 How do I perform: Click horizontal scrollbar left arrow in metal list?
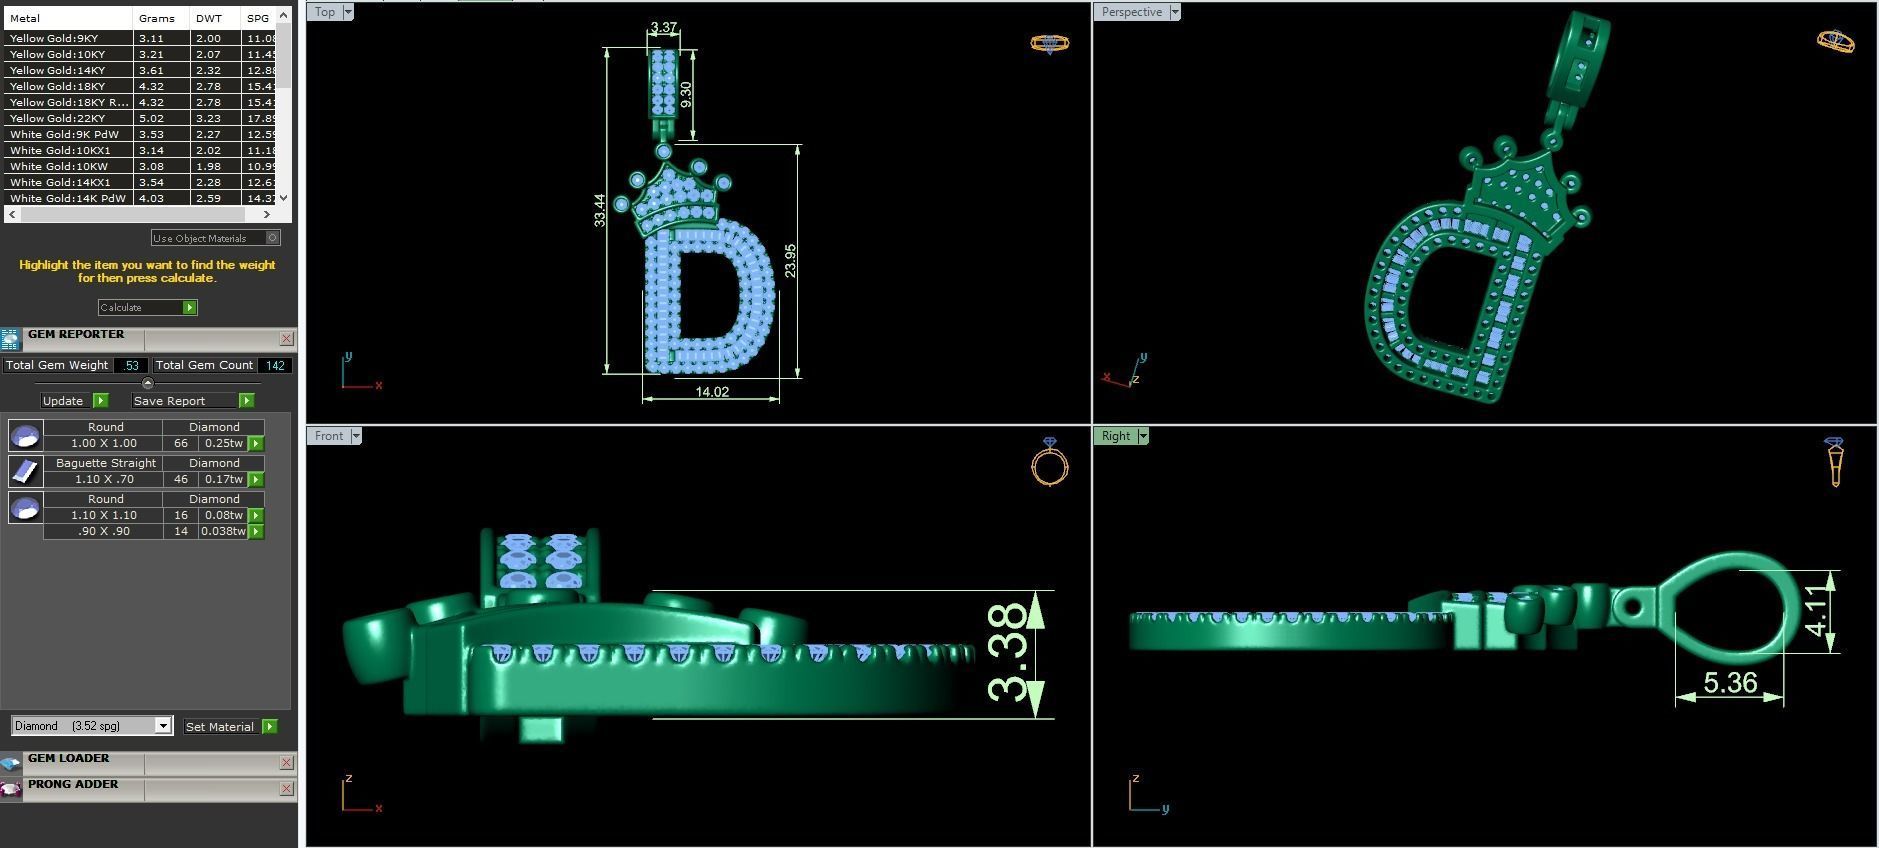point(12,214)
